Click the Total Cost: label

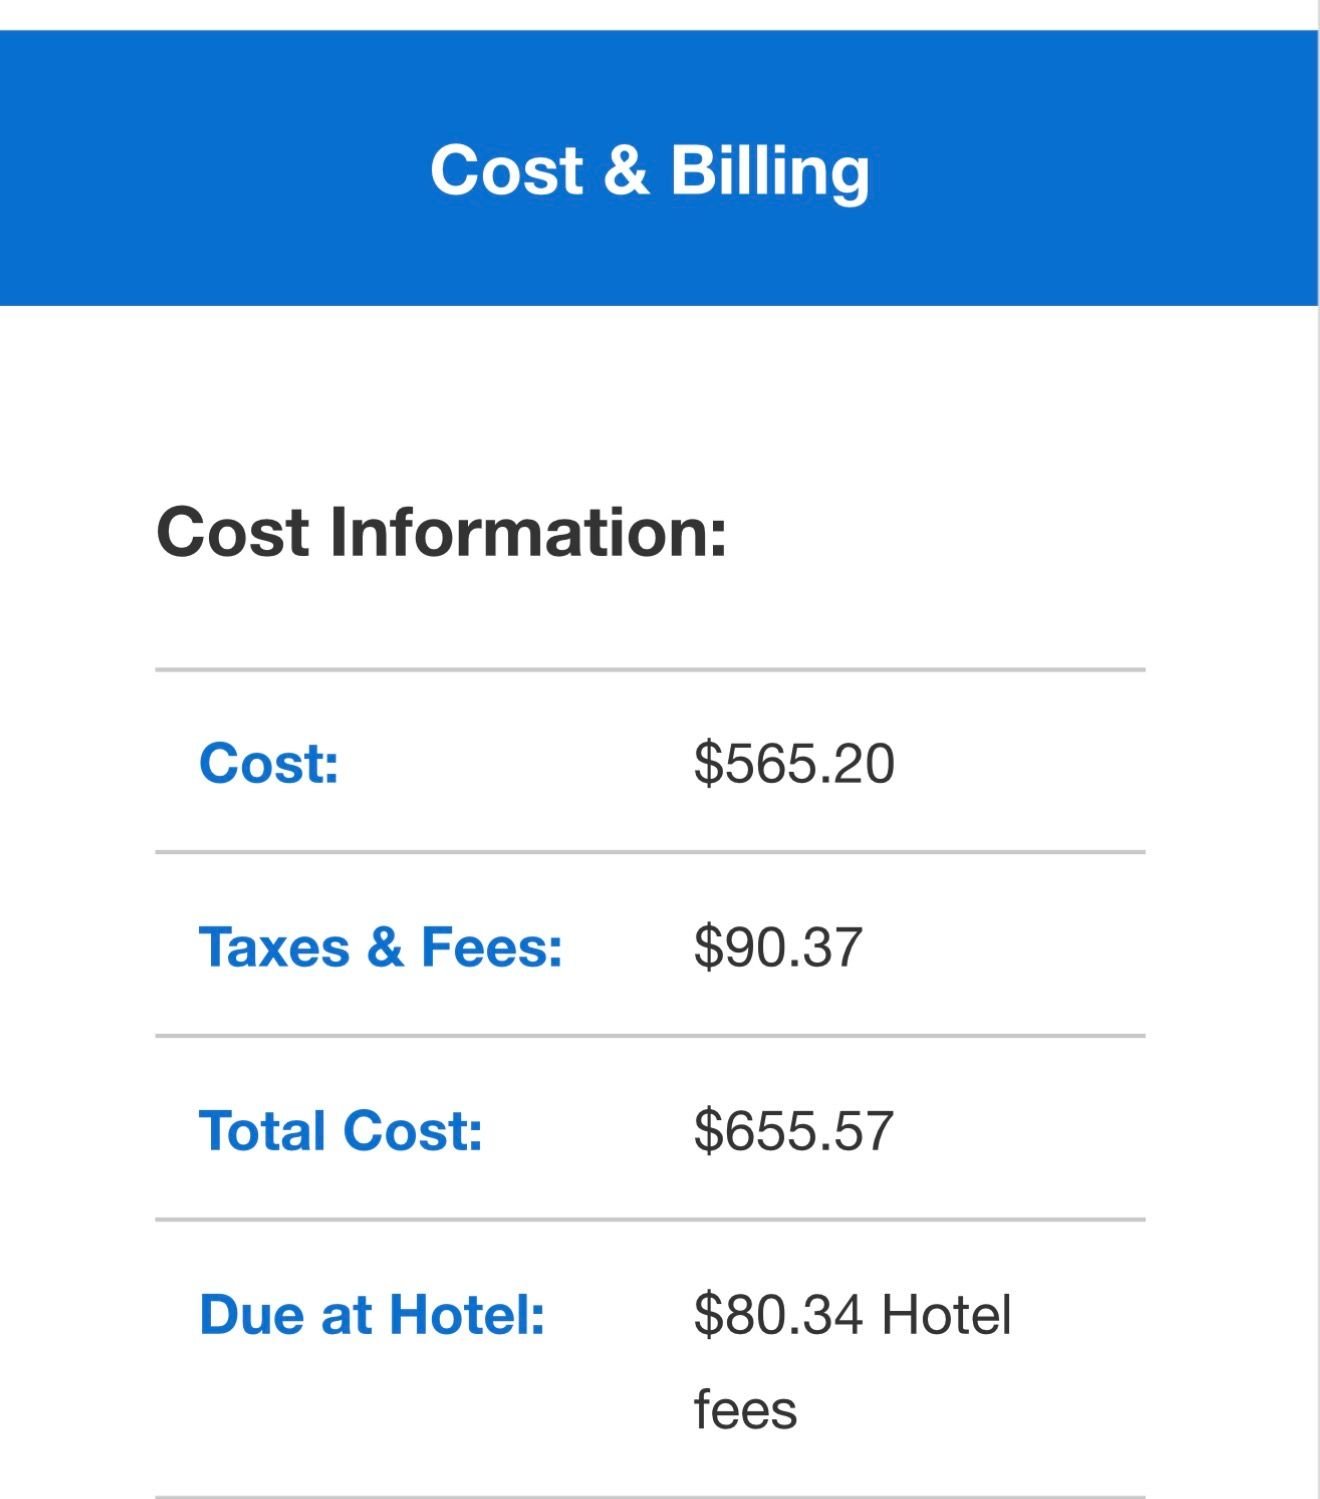click(340, 1131)
